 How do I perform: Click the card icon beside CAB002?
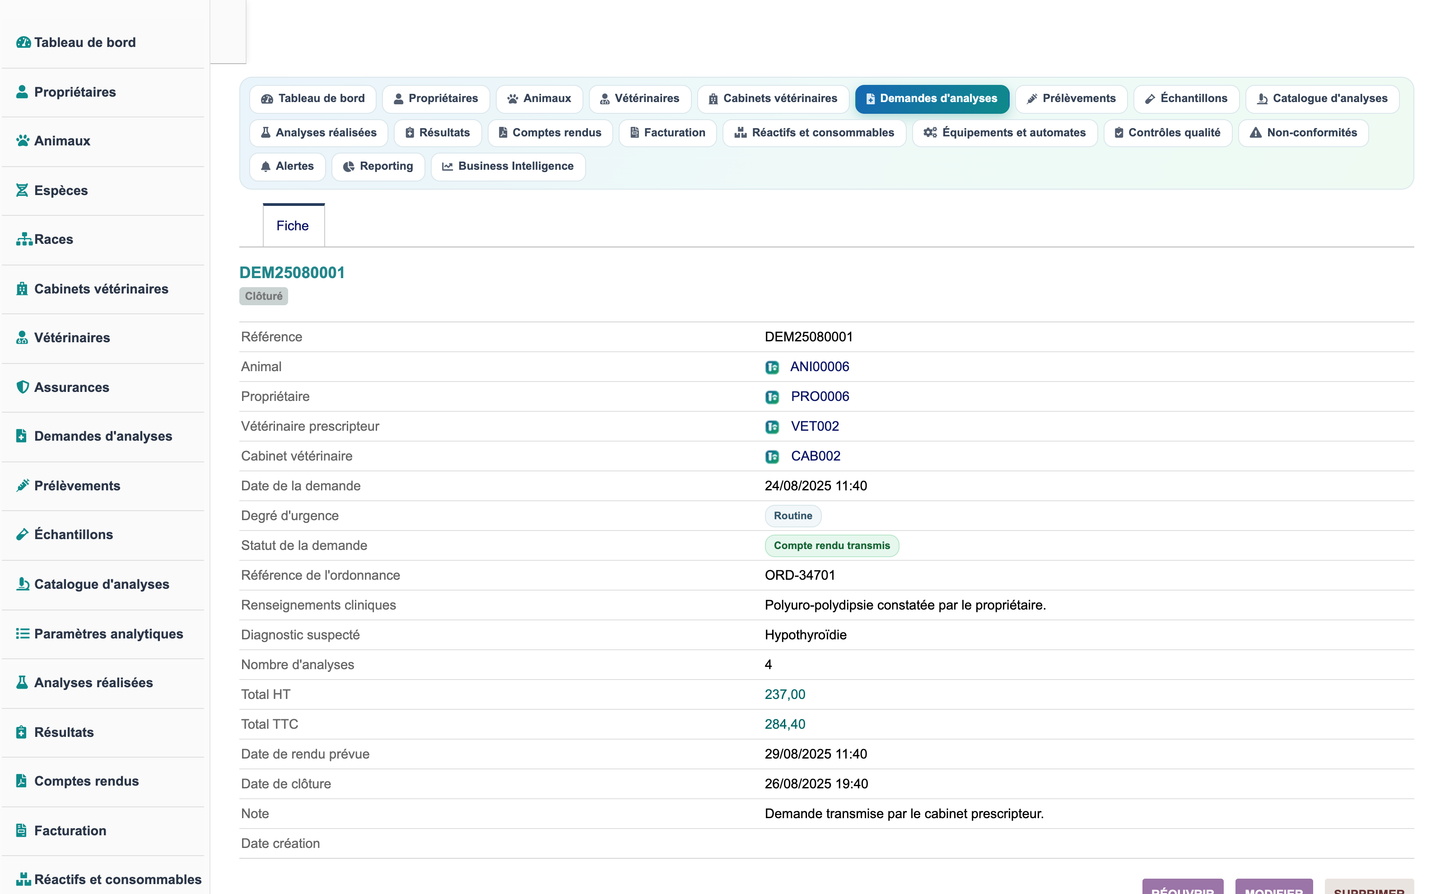pos(772,457)
